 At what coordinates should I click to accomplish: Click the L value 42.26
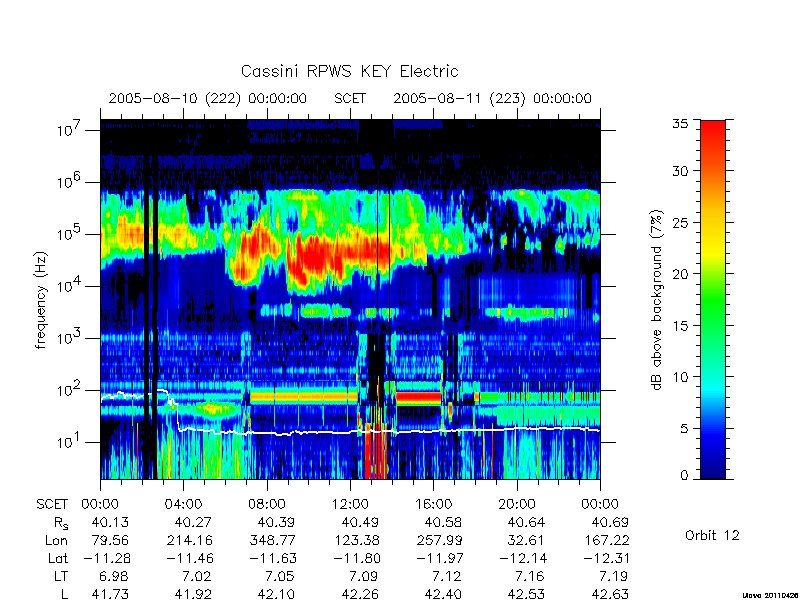(x=359, y=594)
